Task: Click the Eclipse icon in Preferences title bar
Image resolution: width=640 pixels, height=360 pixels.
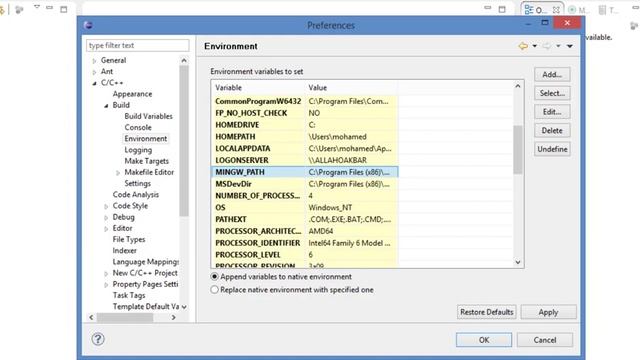Action: (88, 25)
